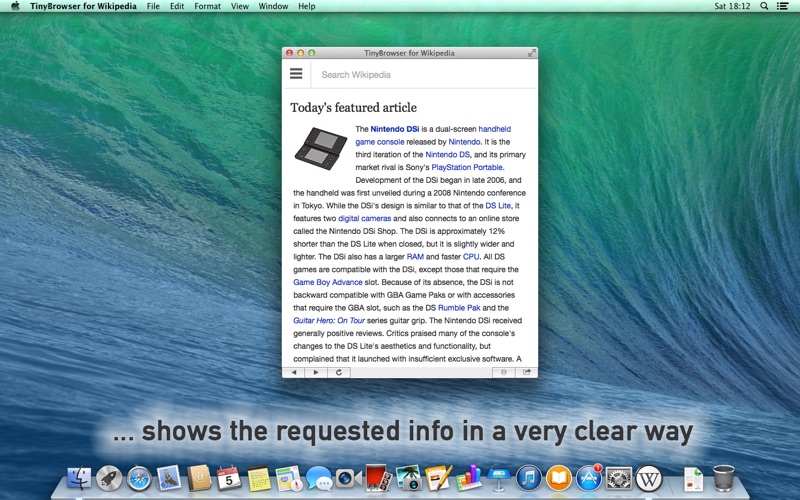
Task: Open the View menu
Action: pos(240,6)
